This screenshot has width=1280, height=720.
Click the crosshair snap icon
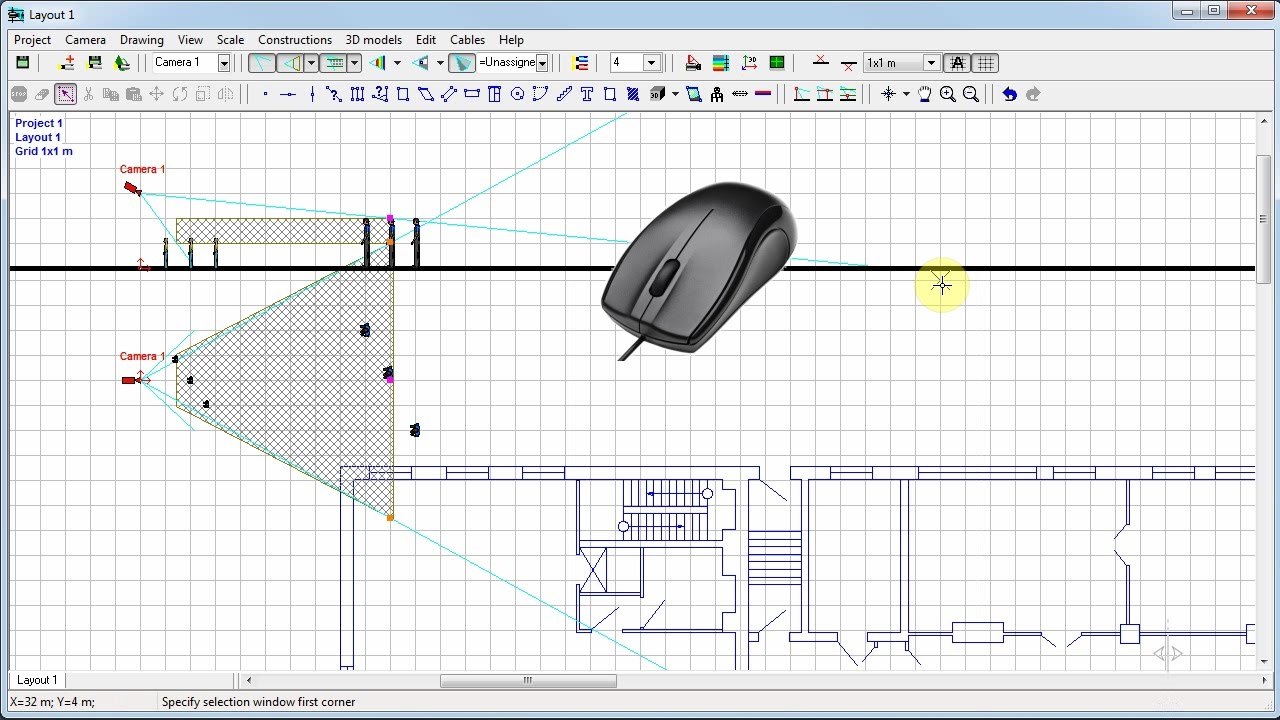coord(888,94)
